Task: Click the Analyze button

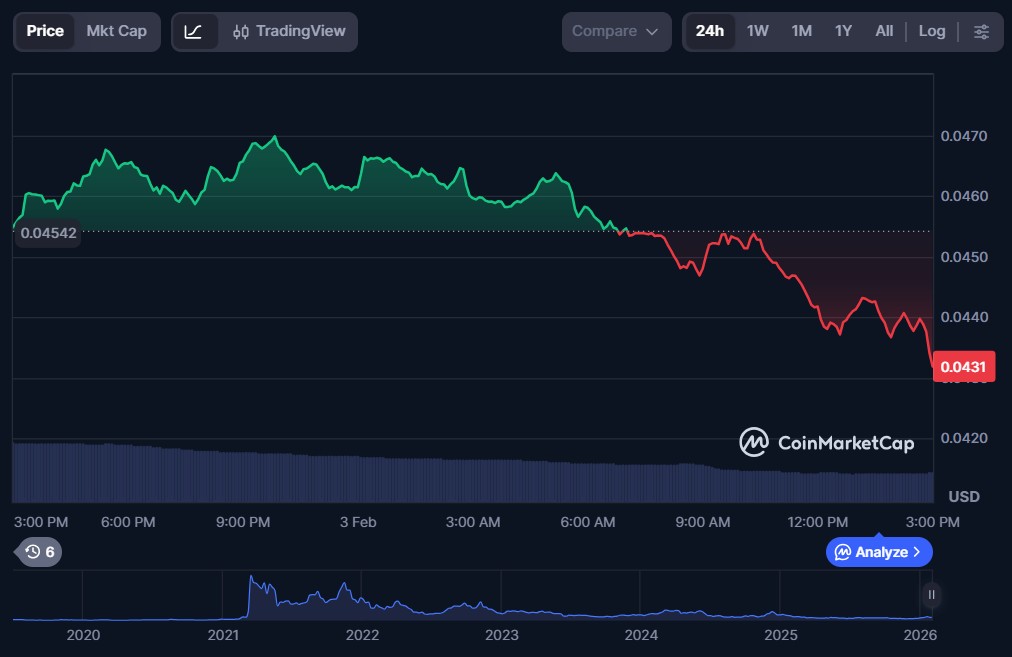Action: click(x=878, y=552)
